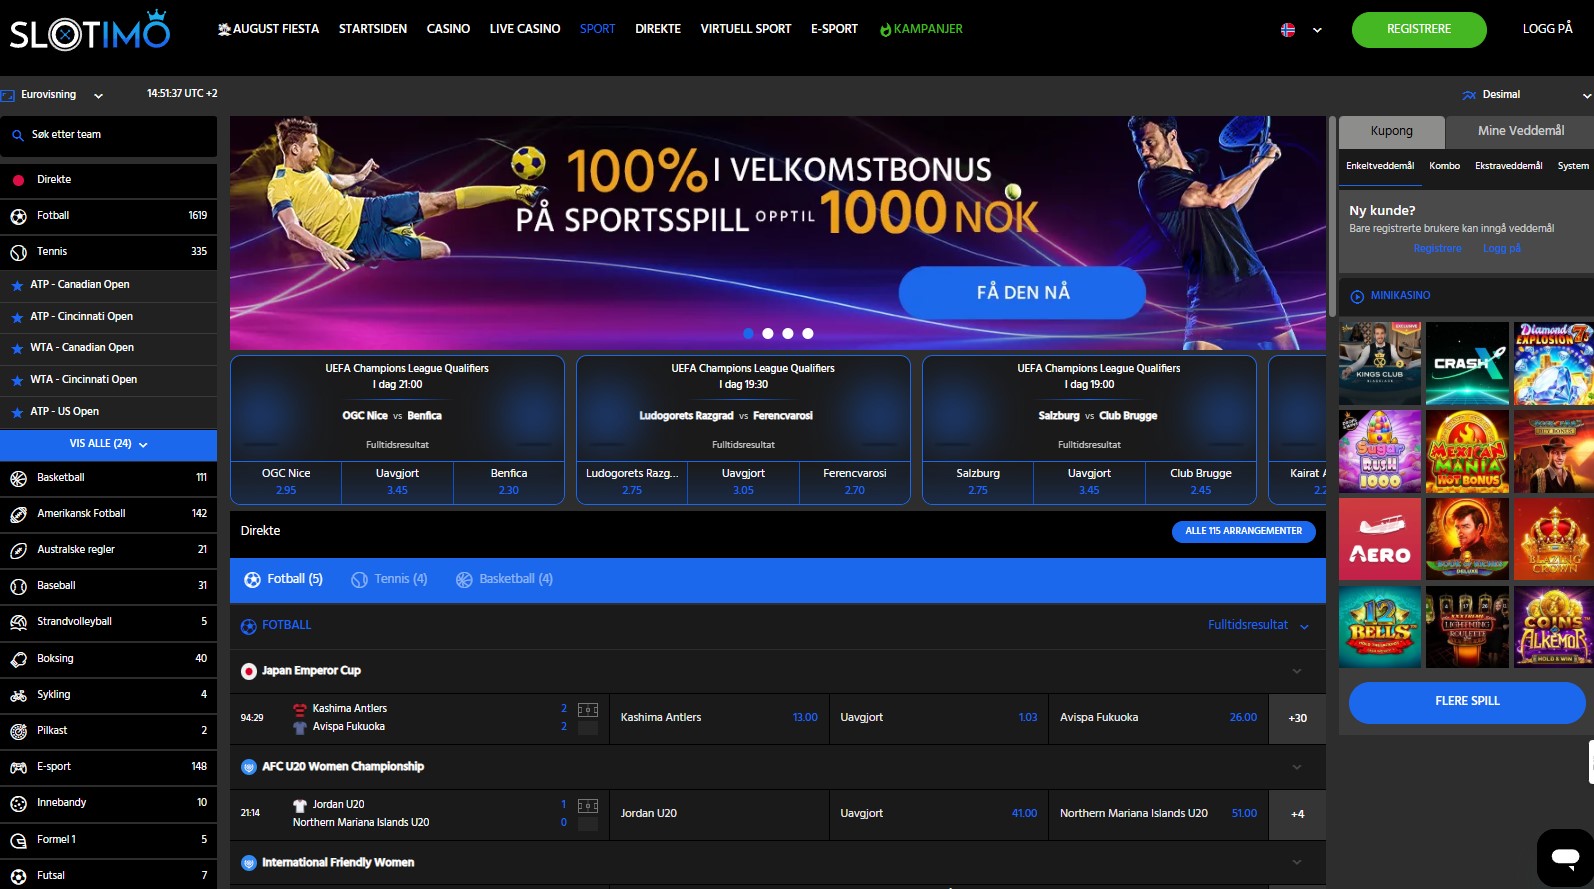
Task: Open match stats icon for Kashima Antlers
Action: pyautogui.click(x=588, y=710)
